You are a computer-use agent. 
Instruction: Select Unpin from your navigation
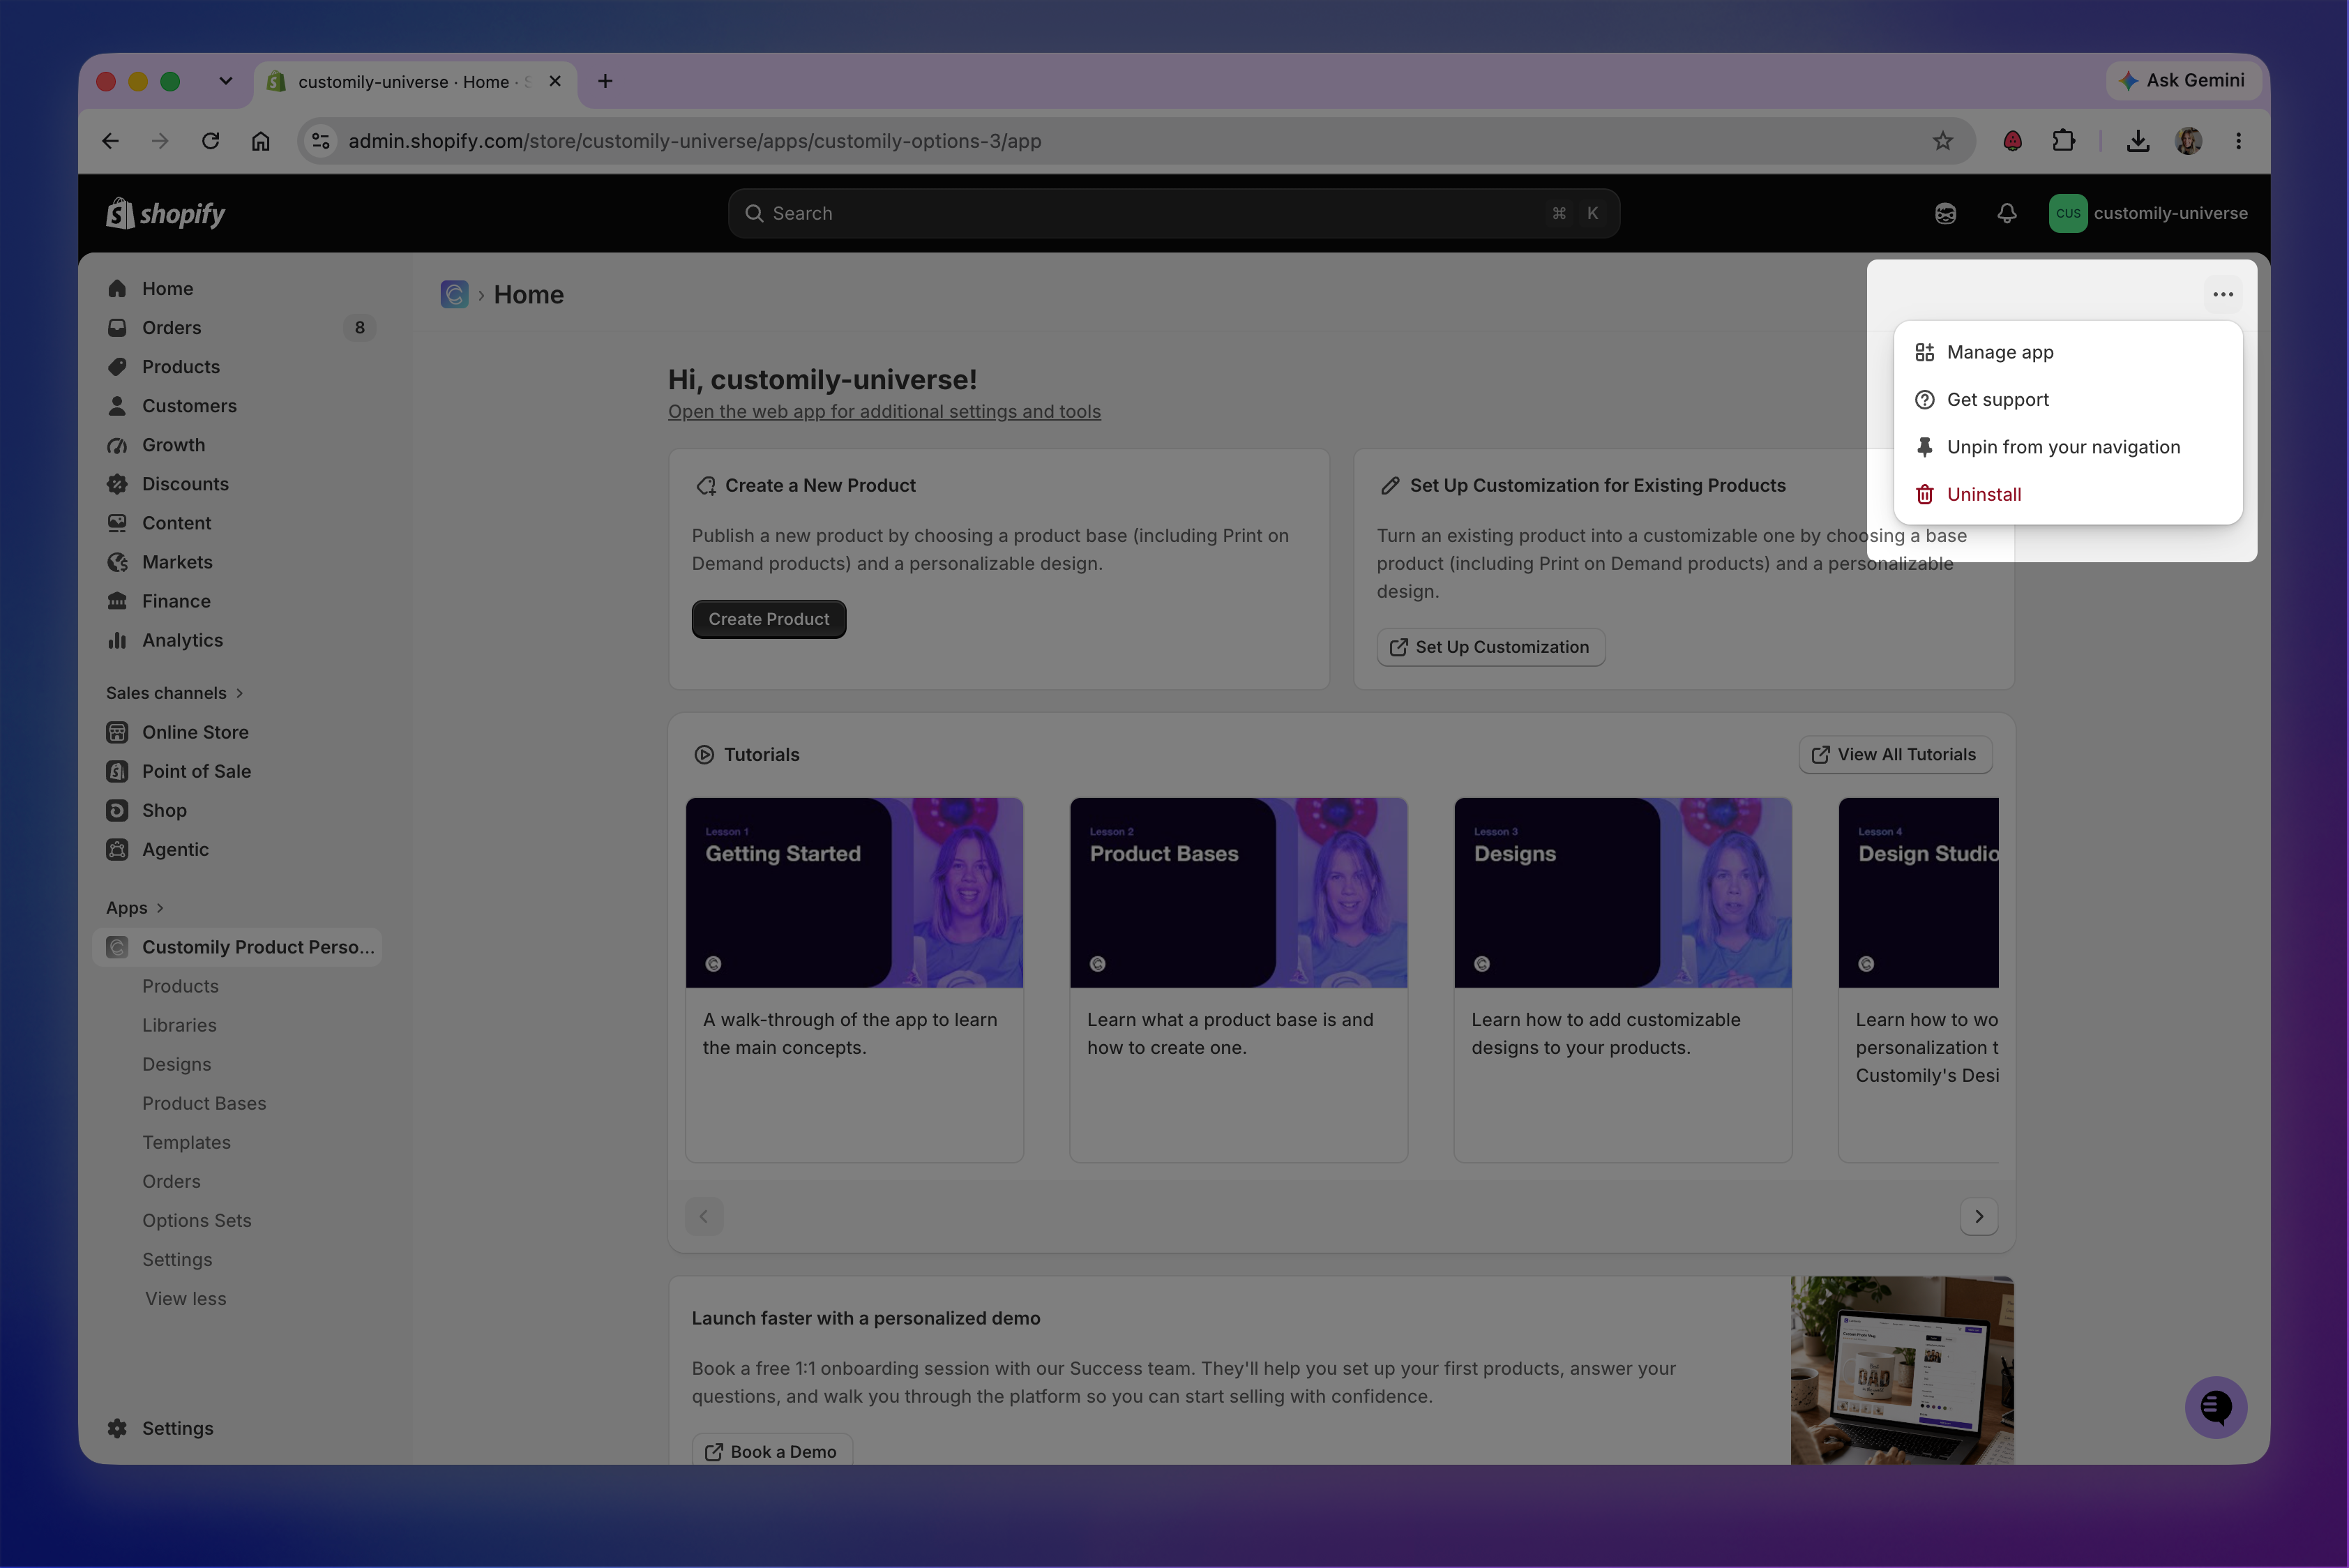pos(2068,447)
